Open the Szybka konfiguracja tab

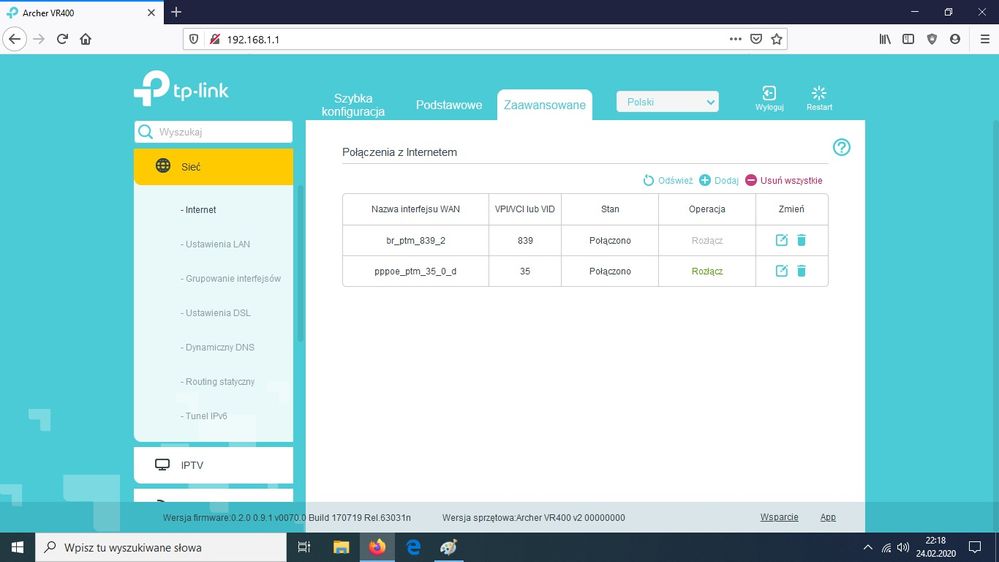coord(353,105)
